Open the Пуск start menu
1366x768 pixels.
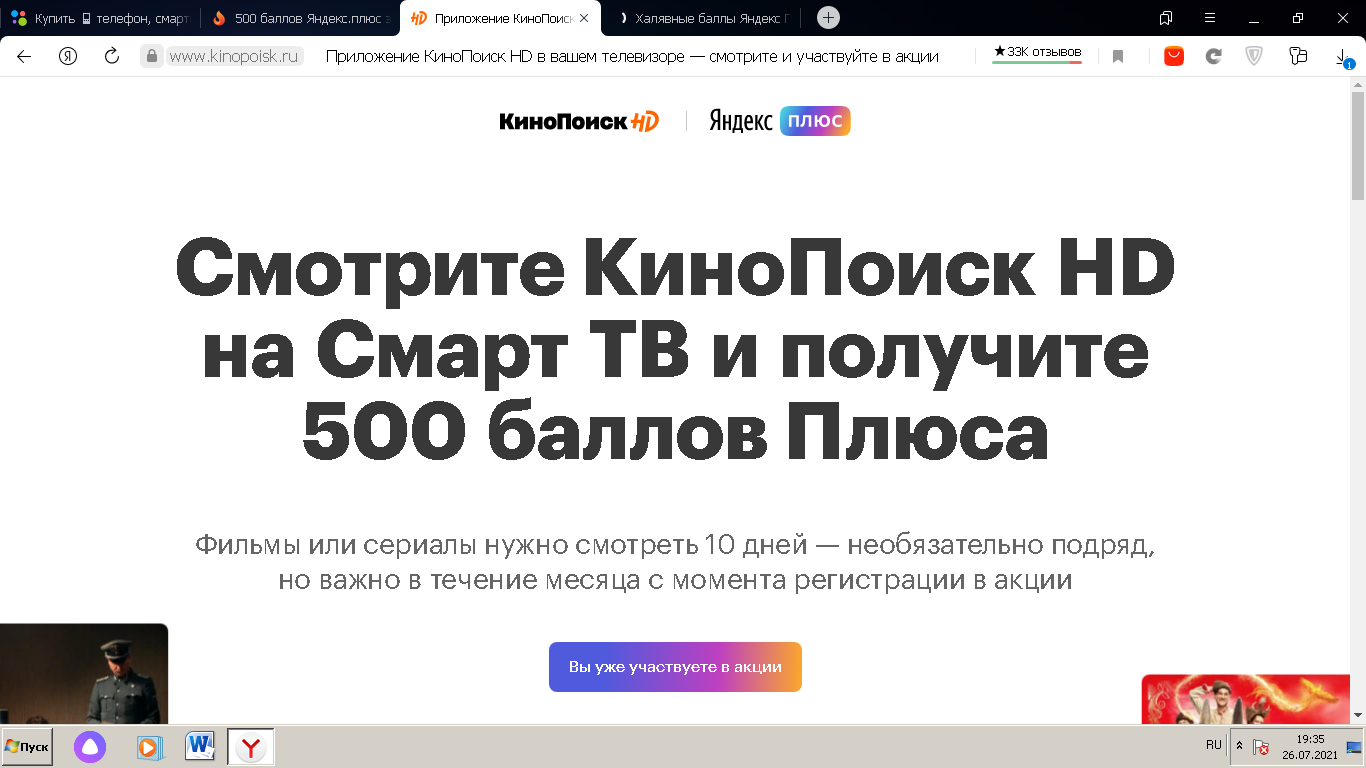[x=27, y=747]
